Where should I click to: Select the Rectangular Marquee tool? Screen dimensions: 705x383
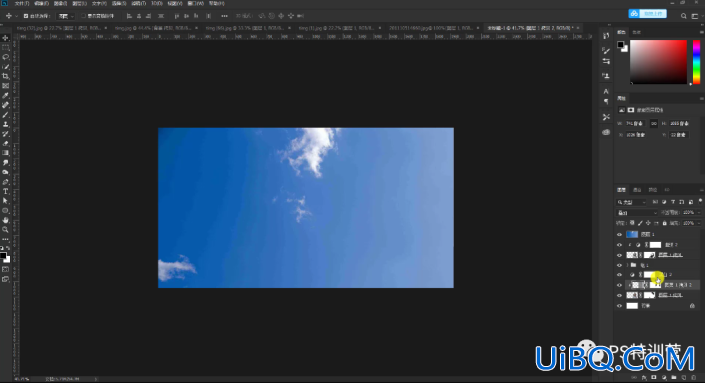(x=5, y=48)
